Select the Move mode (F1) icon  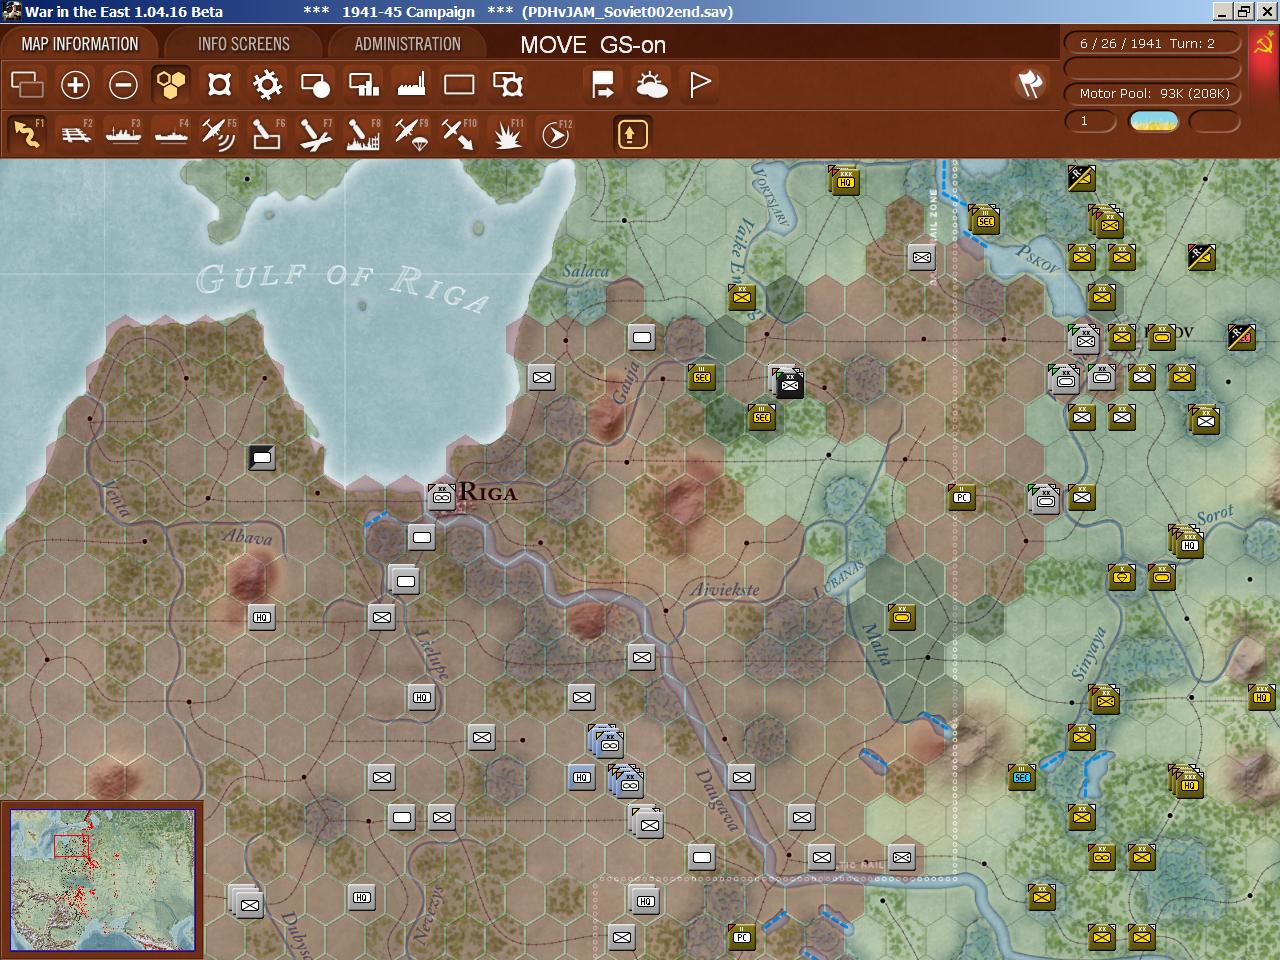click(27, 134)
